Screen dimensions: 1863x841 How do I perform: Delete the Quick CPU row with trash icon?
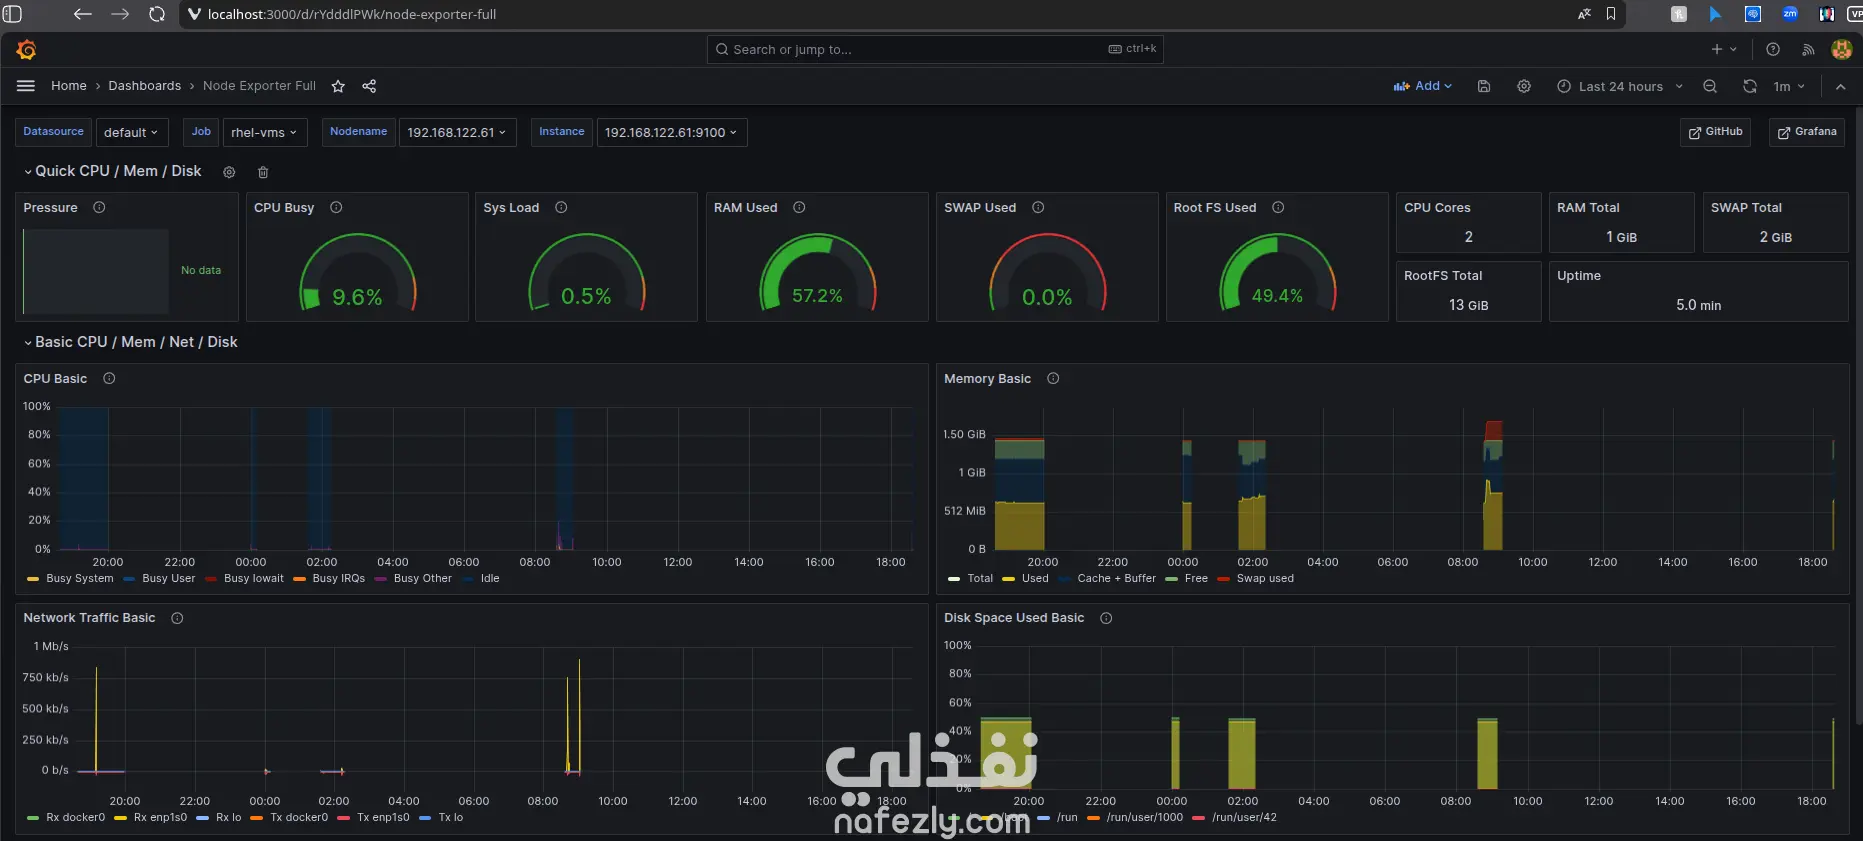[263, 172]
